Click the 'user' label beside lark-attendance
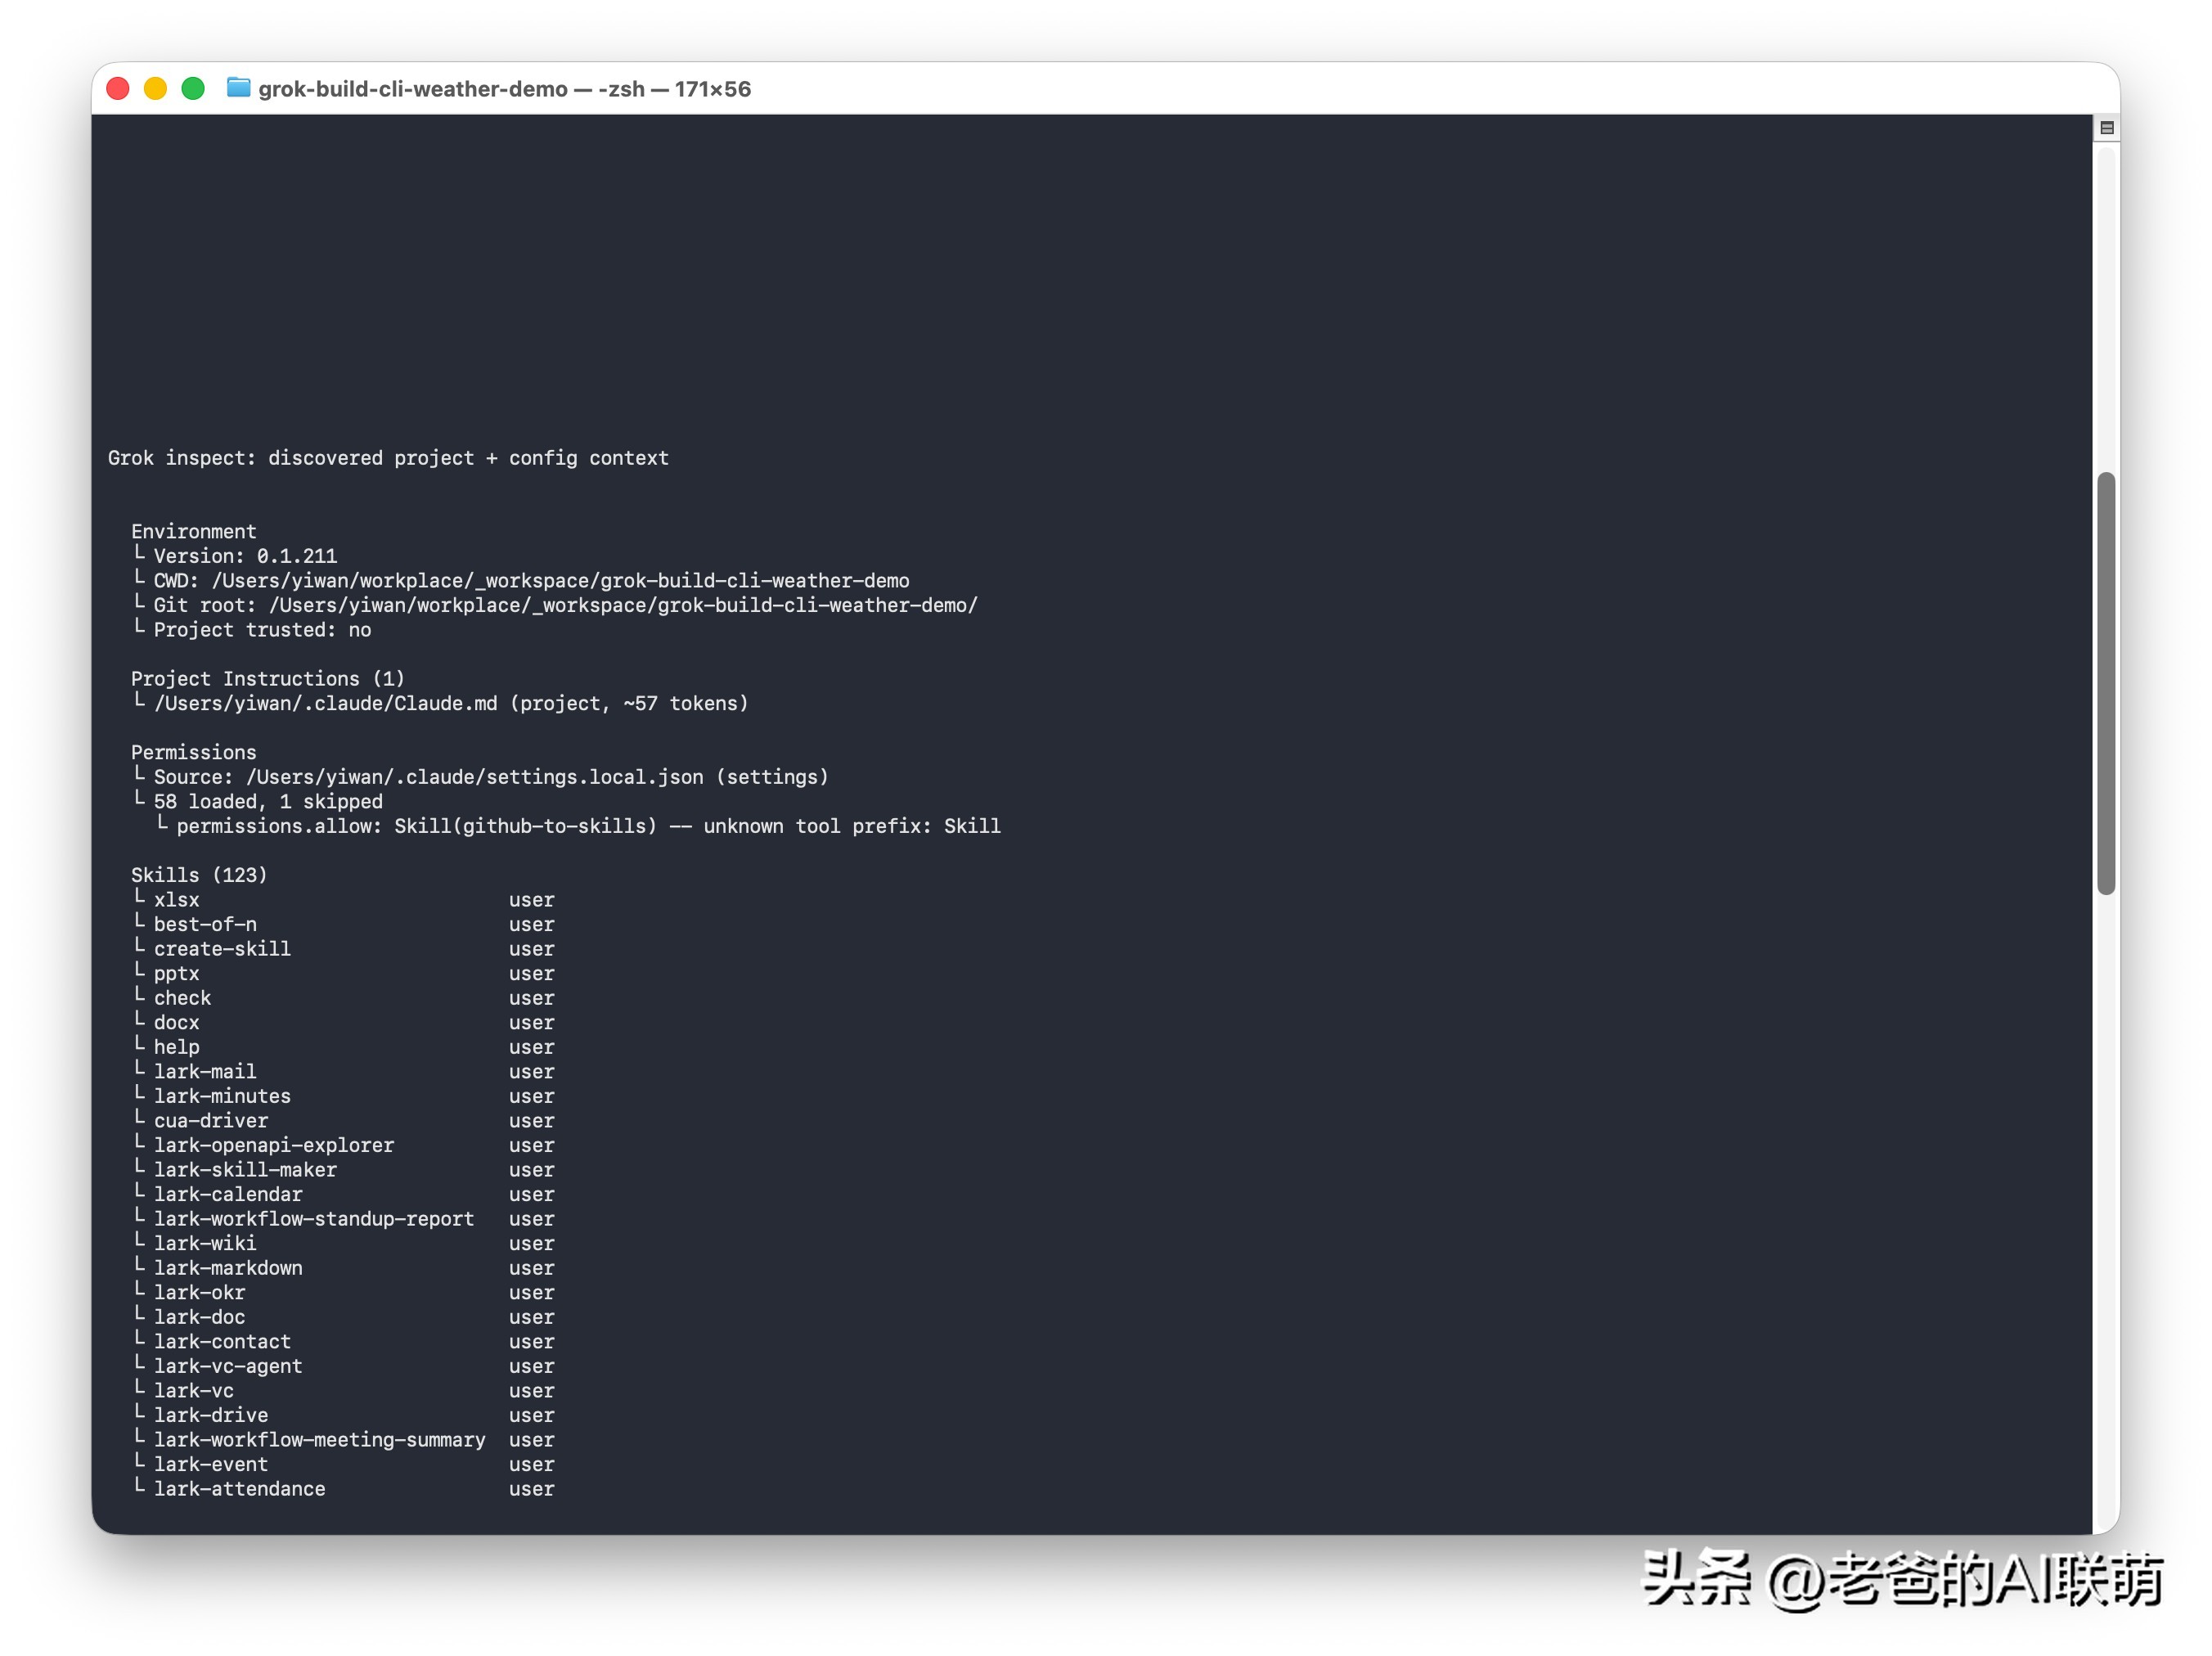Image resolution: width=2212 pixels, height=1656 pixels. (x=531, y=1489)
